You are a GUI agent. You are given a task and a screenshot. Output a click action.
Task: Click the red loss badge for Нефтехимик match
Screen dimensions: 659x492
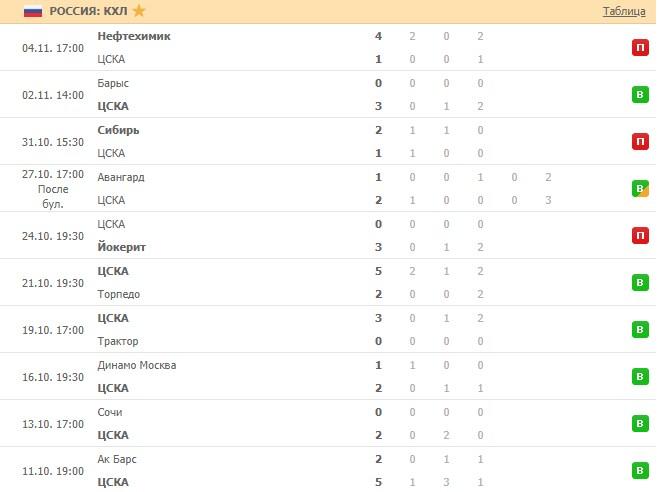[x=640, y=48]
